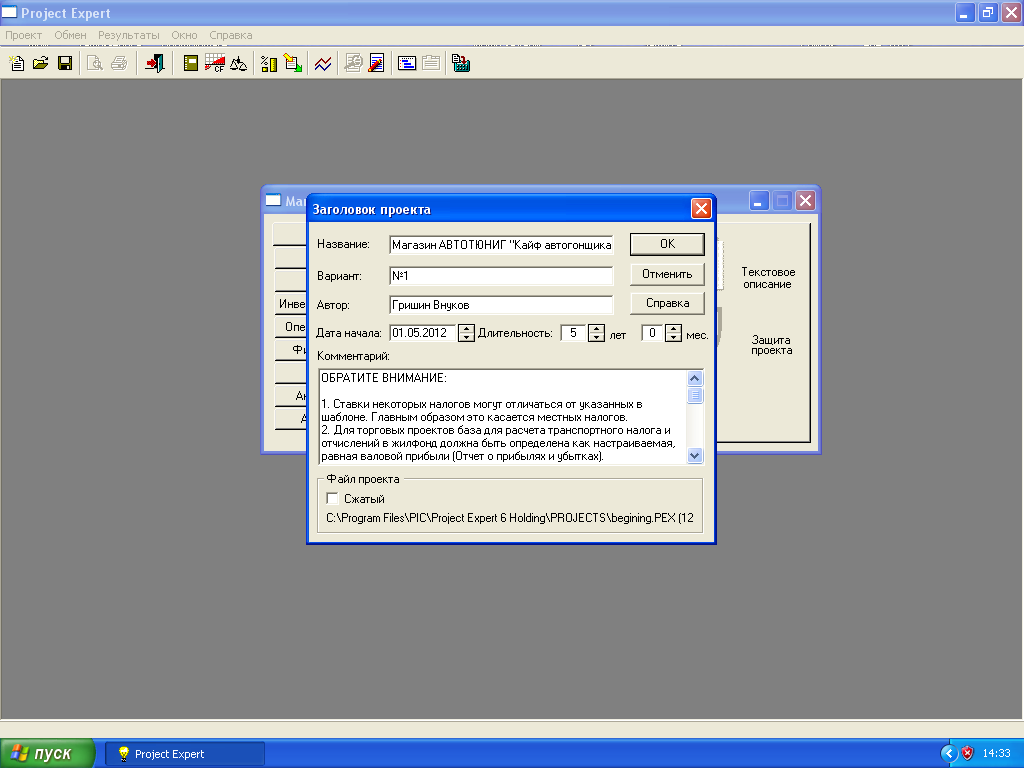This screenshot has width=1024, height=768.
Task: Click the security shield tray icon
Action: point(967,754)
